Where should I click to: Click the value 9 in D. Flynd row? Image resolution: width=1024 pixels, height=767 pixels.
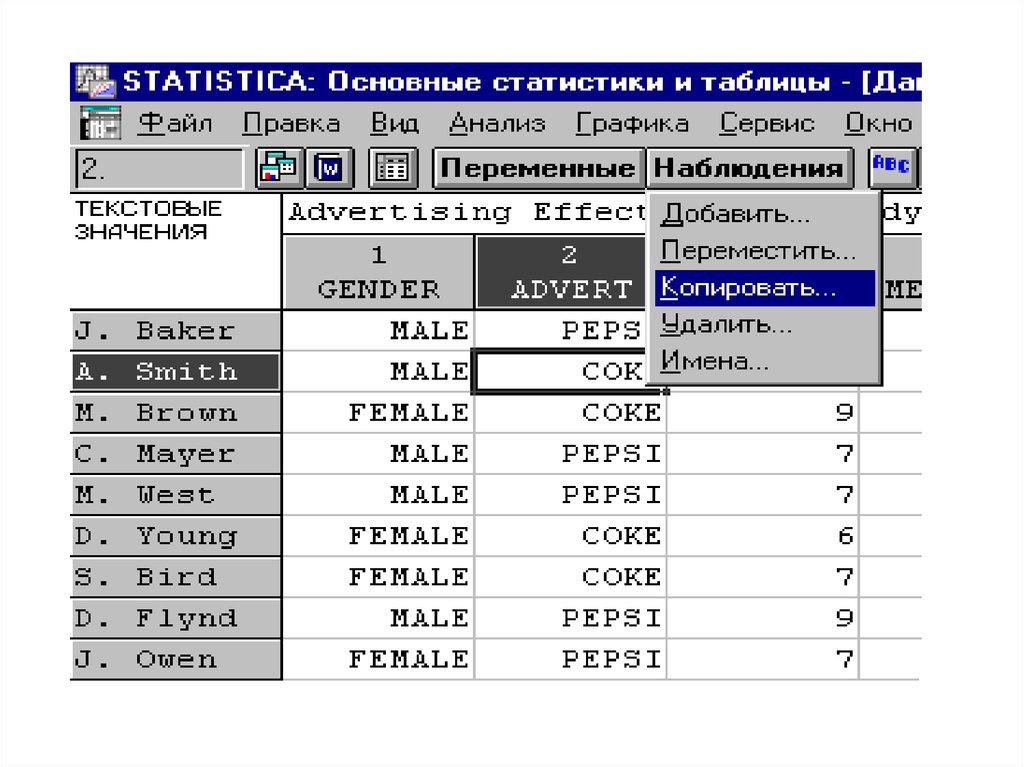click(x=763, y=619)
